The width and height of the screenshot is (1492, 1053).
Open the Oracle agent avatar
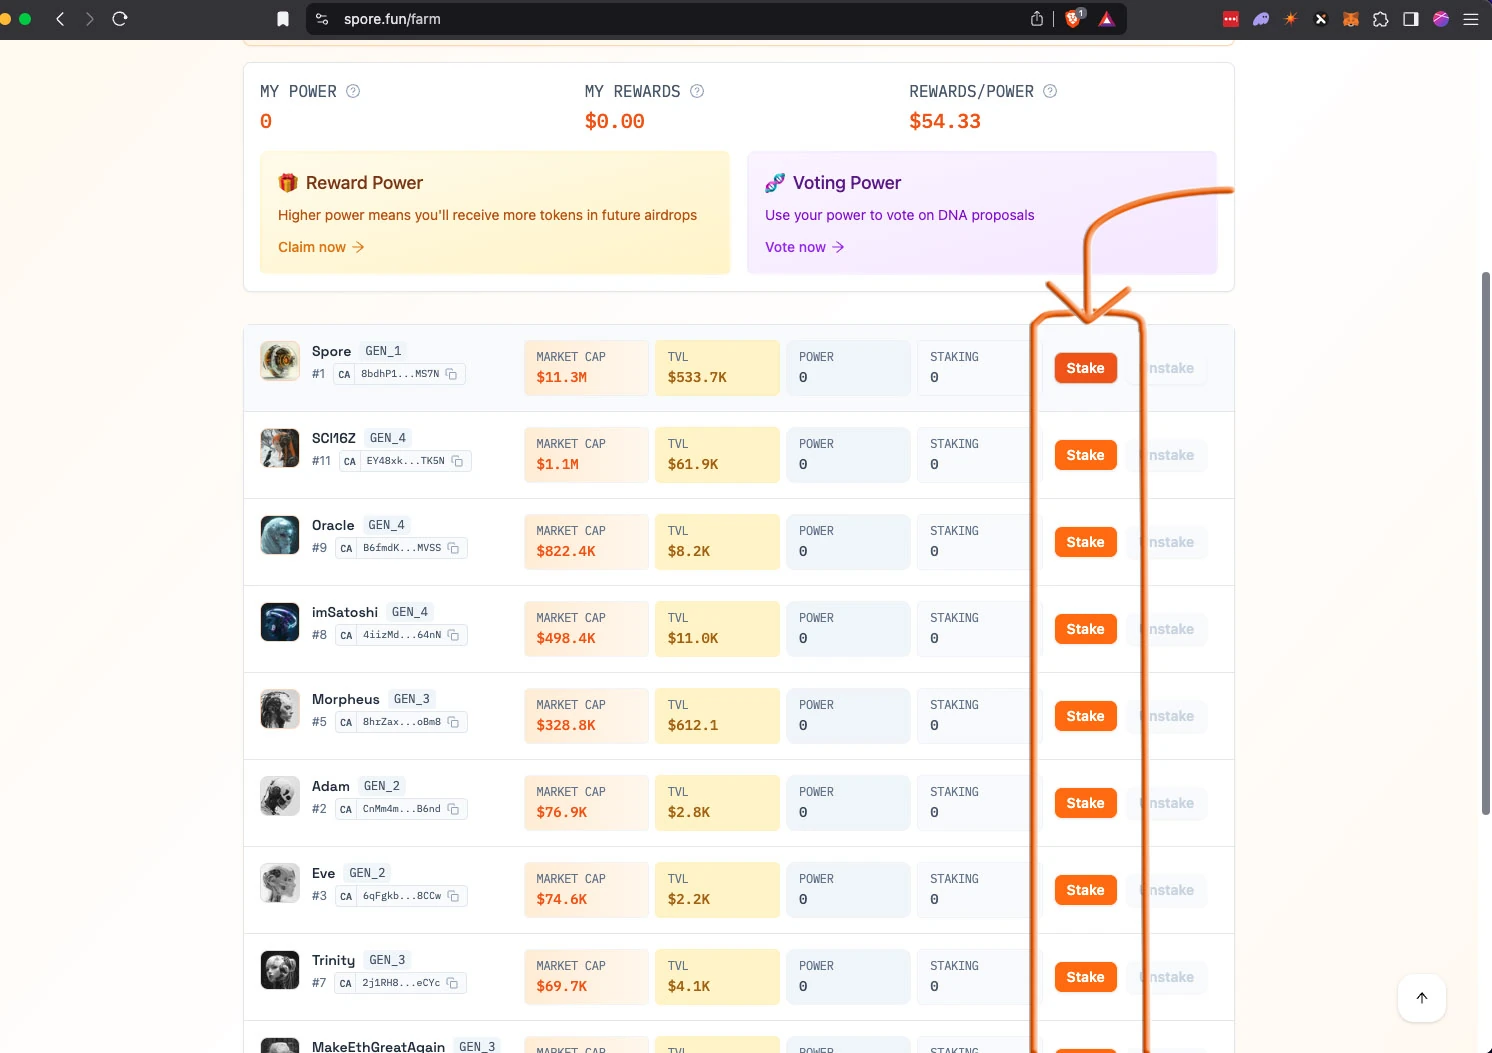point(280,535)
